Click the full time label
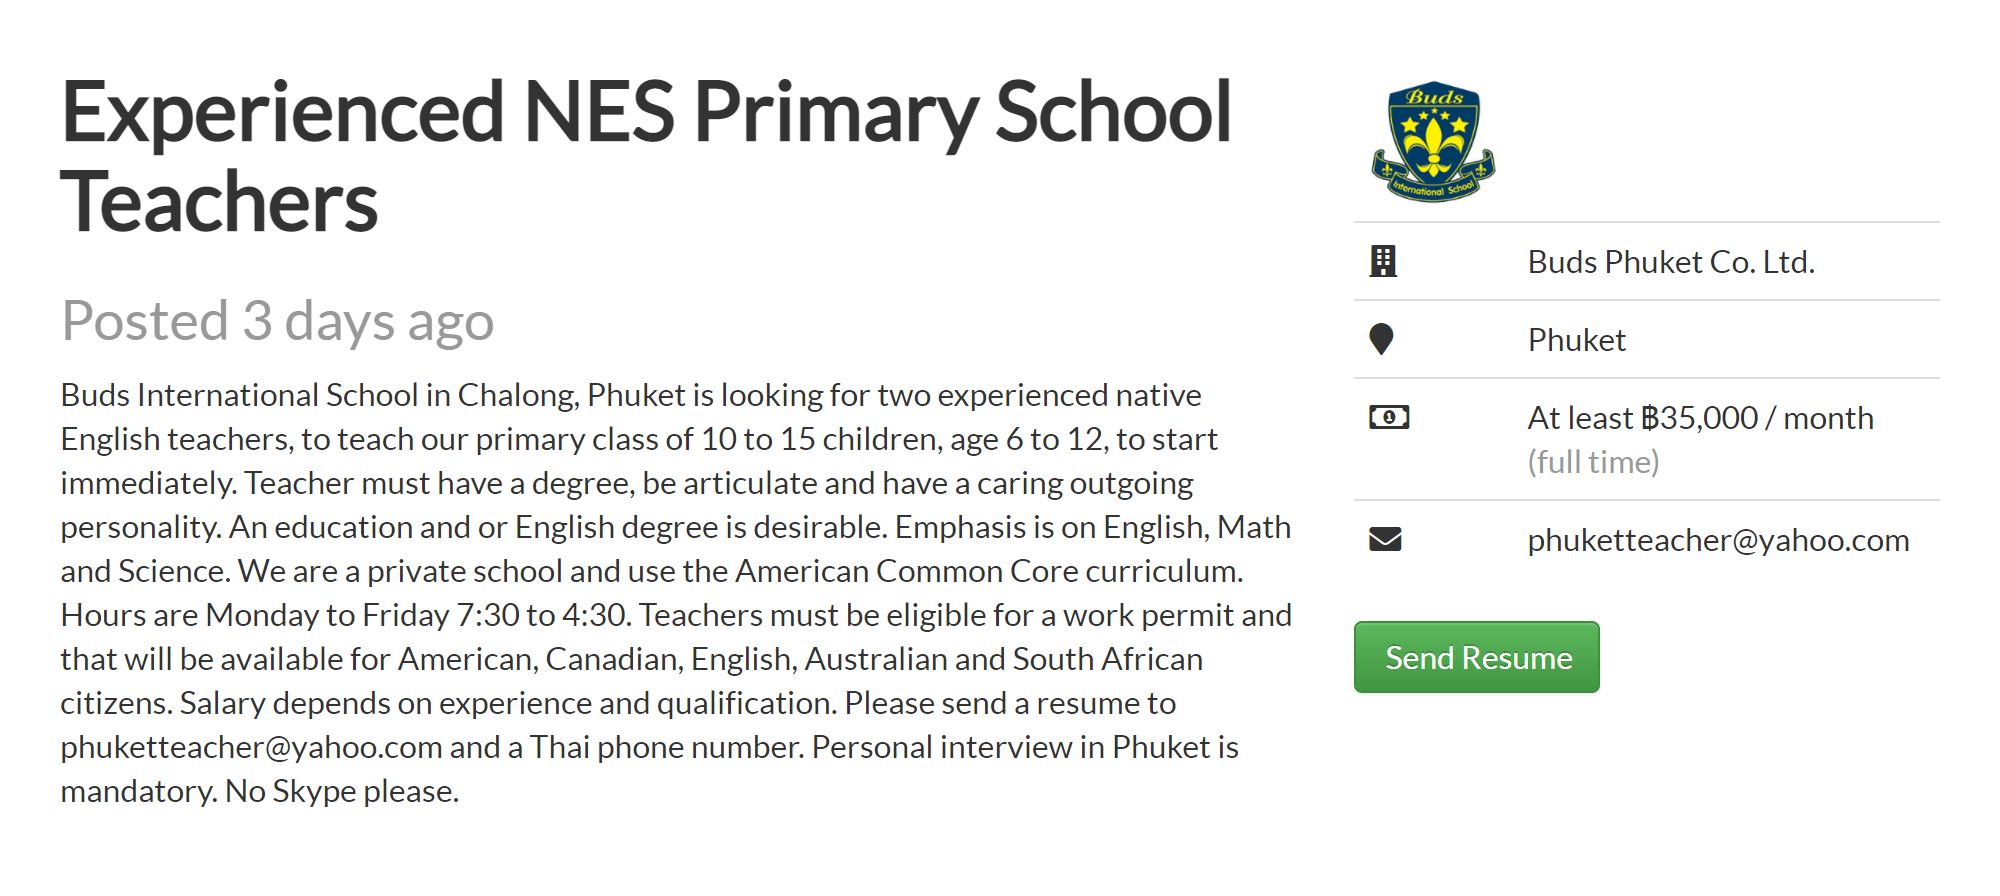The image size is (2000, 896). coord(1593,462)
